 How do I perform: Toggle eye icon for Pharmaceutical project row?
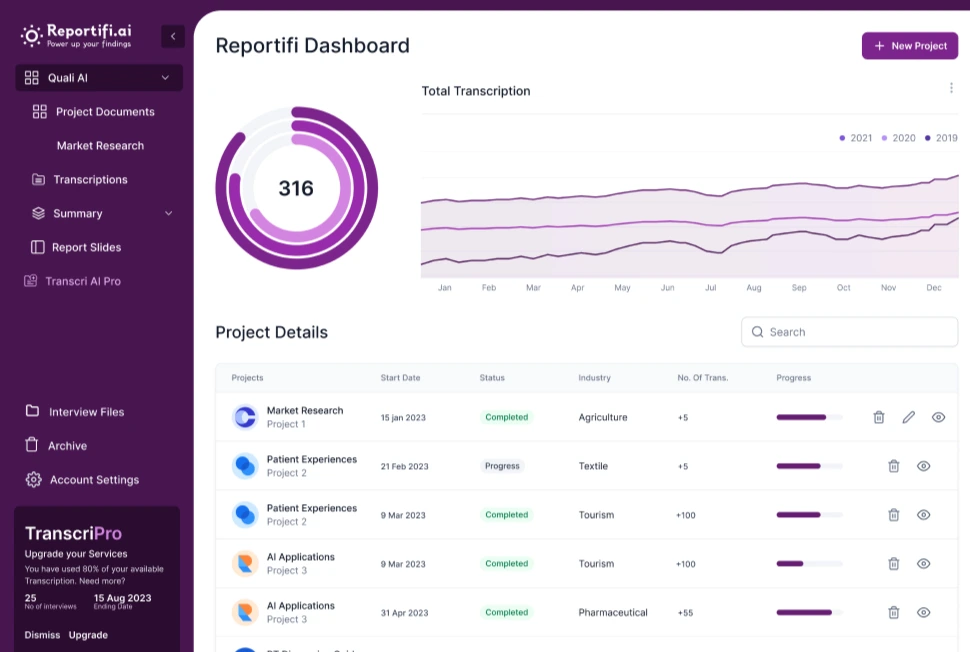923,612
